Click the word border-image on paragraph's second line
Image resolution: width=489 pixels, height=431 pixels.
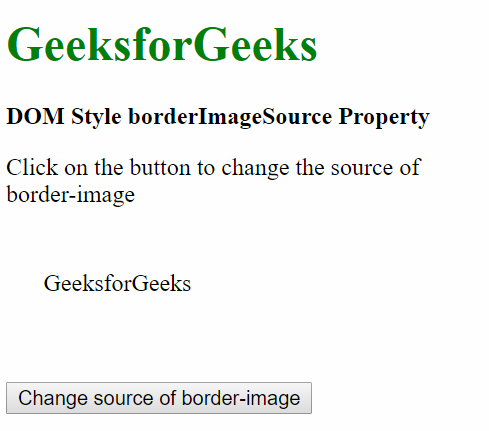point(71,195)
